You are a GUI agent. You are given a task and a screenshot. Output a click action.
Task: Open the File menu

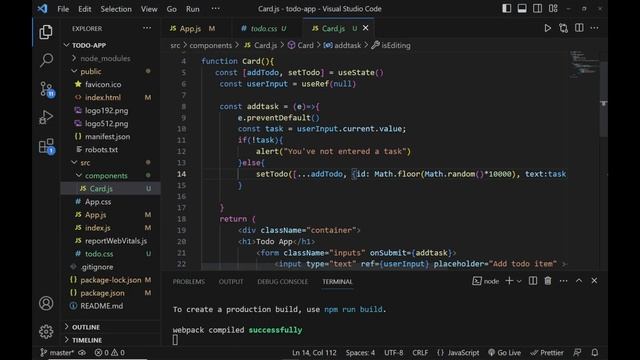click(x=63, y=9)
